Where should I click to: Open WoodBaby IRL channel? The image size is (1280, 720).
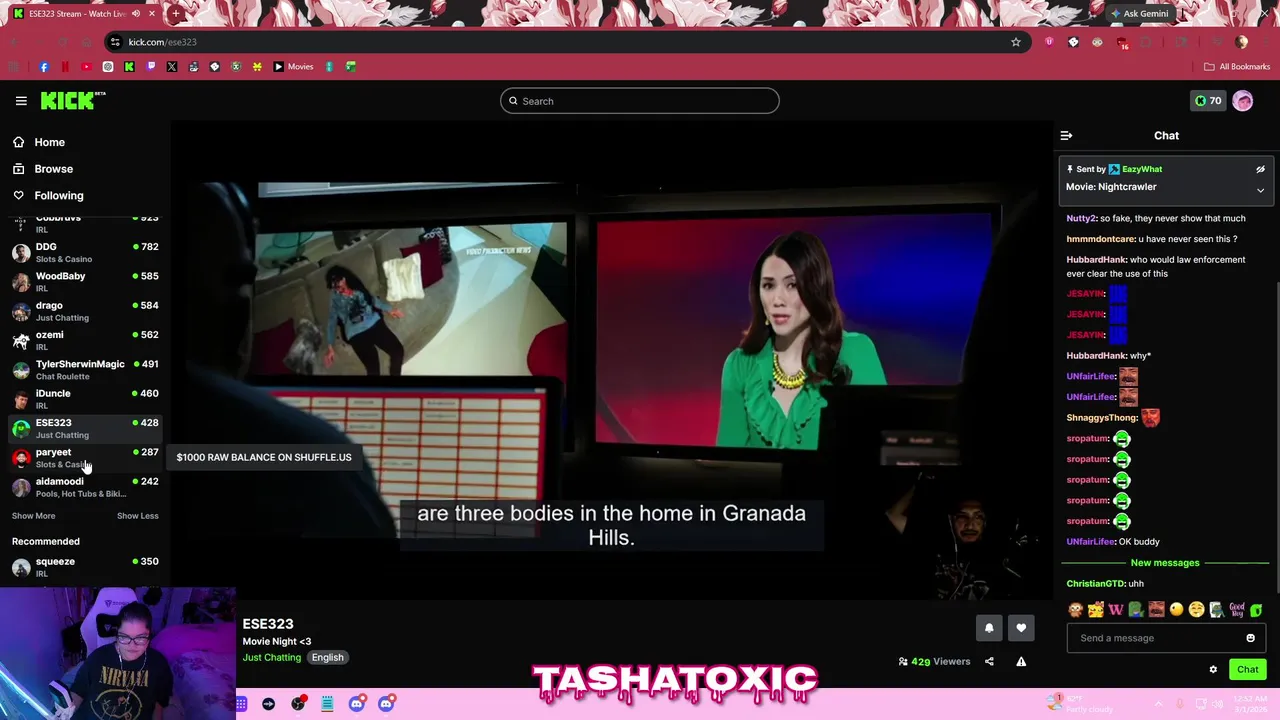pyautogui.click(x=85, y=281)
